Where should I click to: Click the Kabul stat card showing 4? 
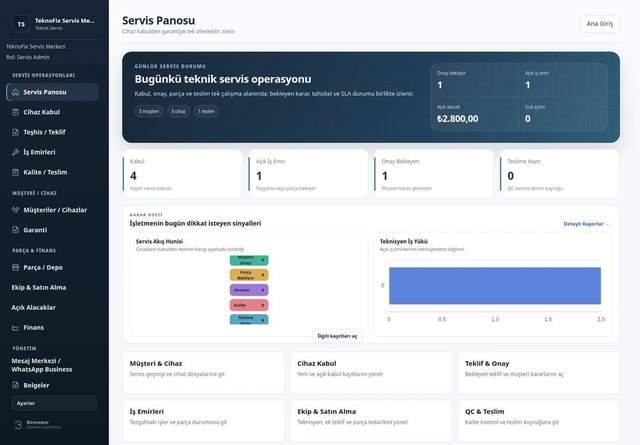click(x=182, y=174)
